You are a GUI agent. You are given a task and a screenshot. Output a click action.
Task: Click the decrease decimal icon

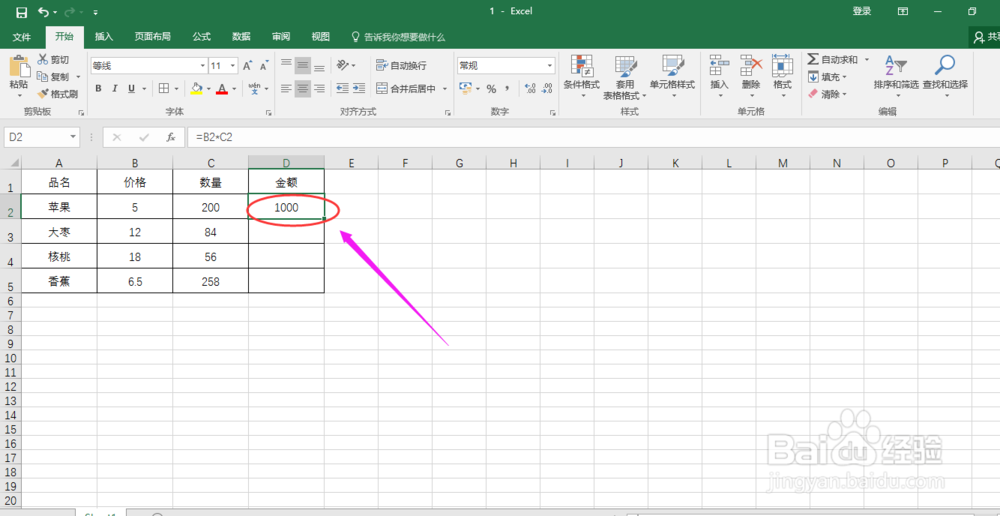tap(547, 89)
